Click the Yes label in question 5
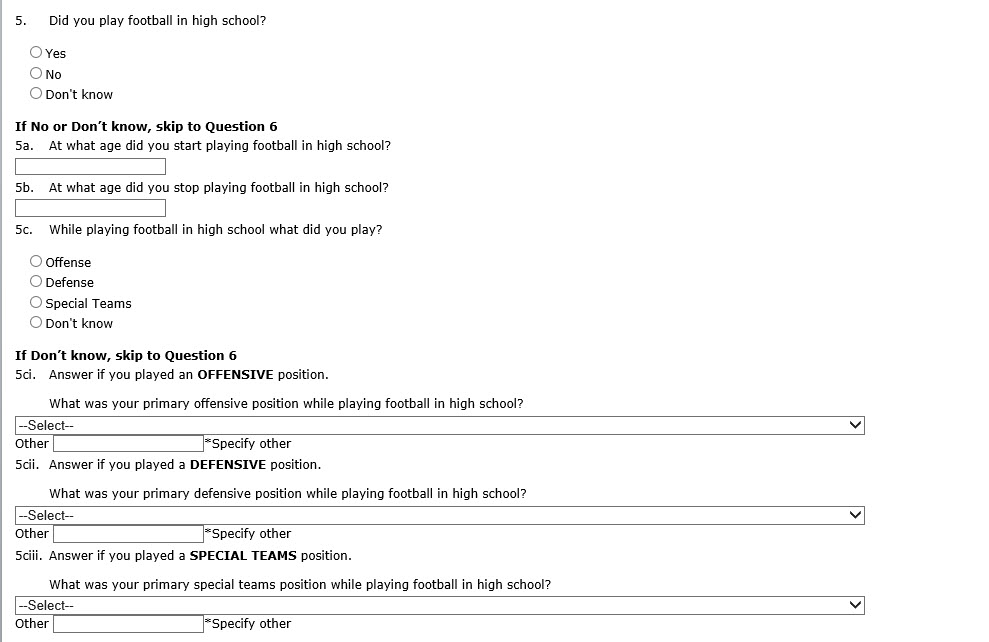The height and width of the screenshot is (642, 989). point(56,54)
